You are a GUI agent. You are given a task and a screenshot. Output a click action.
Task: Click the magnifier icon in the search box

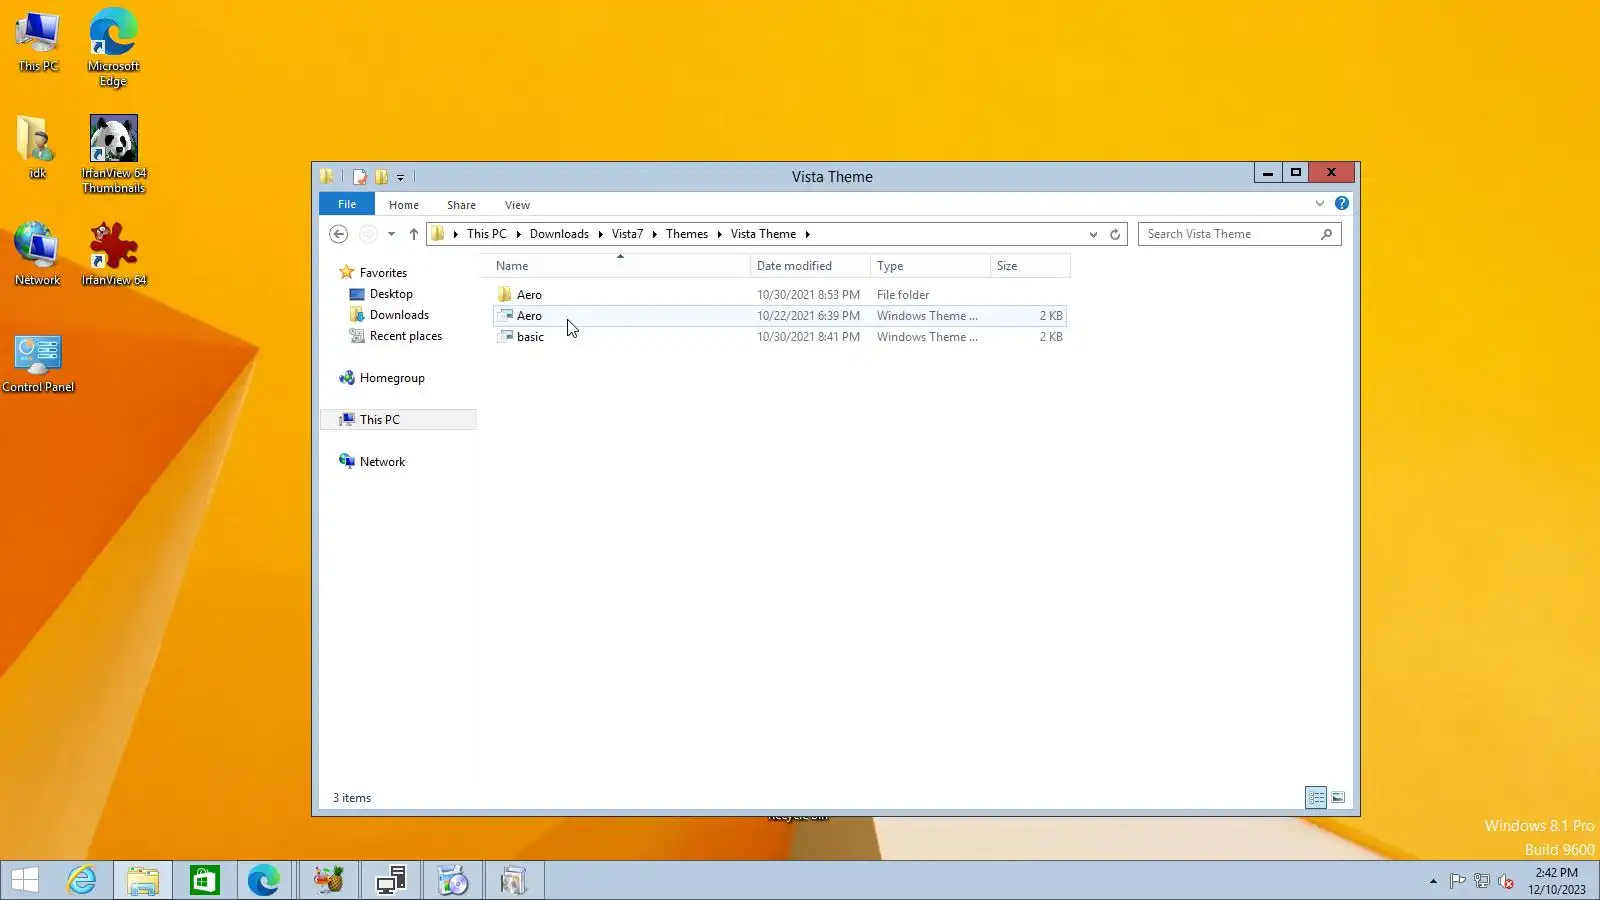(1326, 234)
